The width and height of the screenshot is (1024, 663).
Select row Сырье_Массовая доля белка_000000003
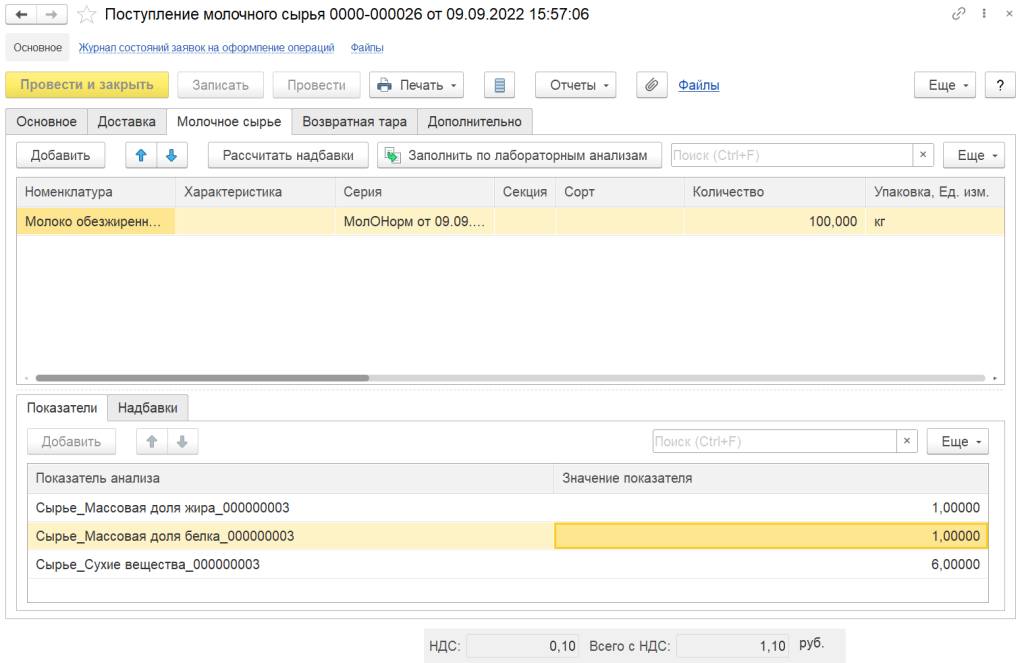[508, 536]
